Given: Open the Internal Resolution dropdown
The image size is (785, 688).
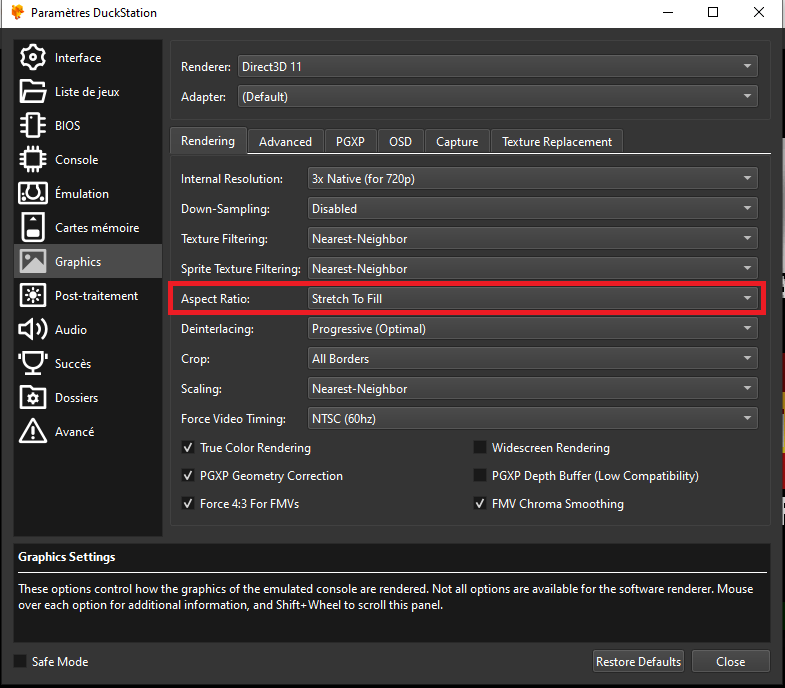Looking at the screenshot, I should point(532,179).
